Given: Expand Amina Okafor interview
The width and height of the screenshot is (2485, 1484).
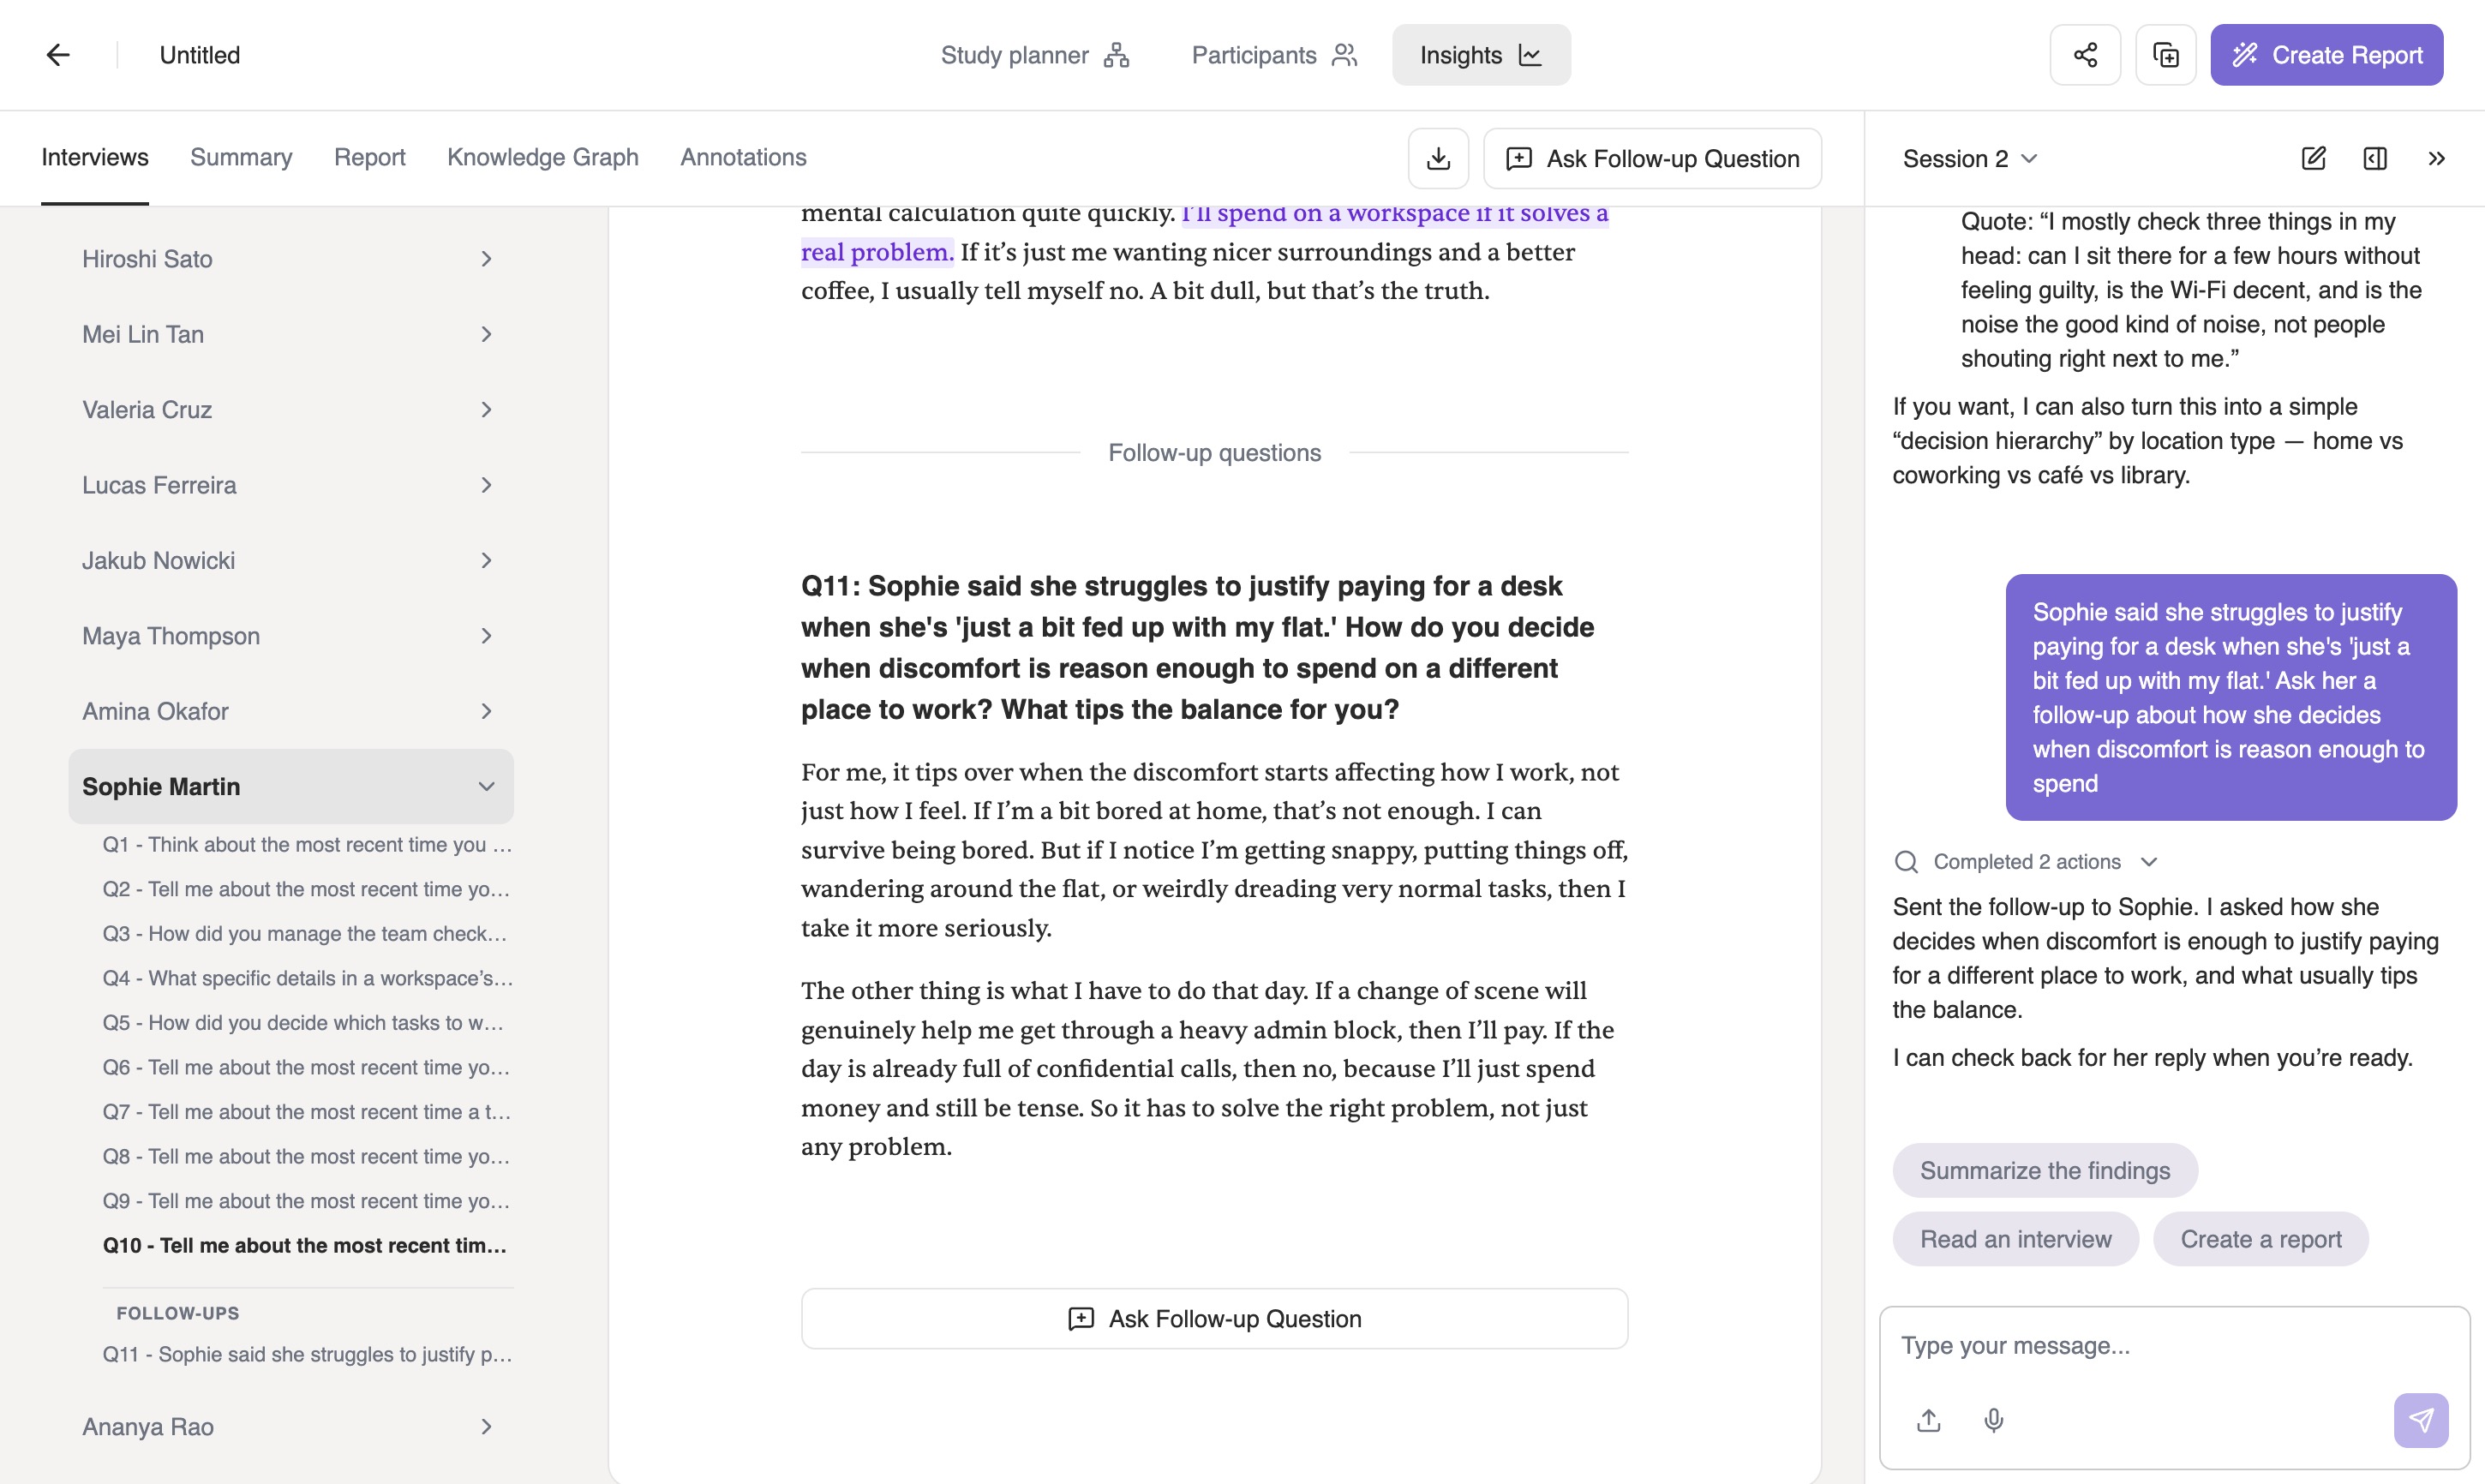Looking at the screenshot, I should 290,711.
